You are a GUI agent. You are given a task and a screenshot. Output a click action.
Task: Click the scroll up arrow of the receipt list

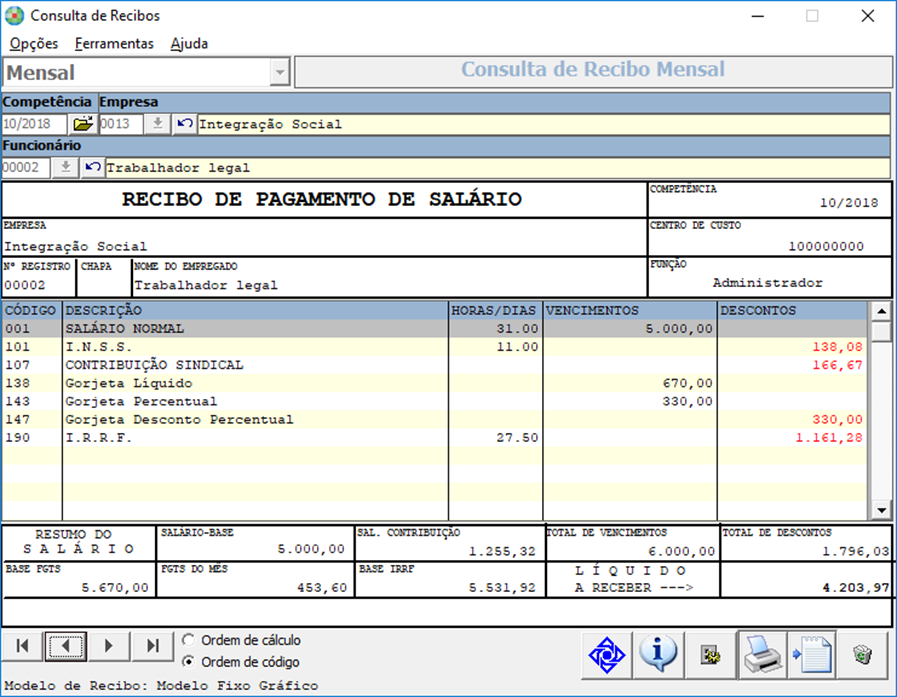[x=882, y=311]
